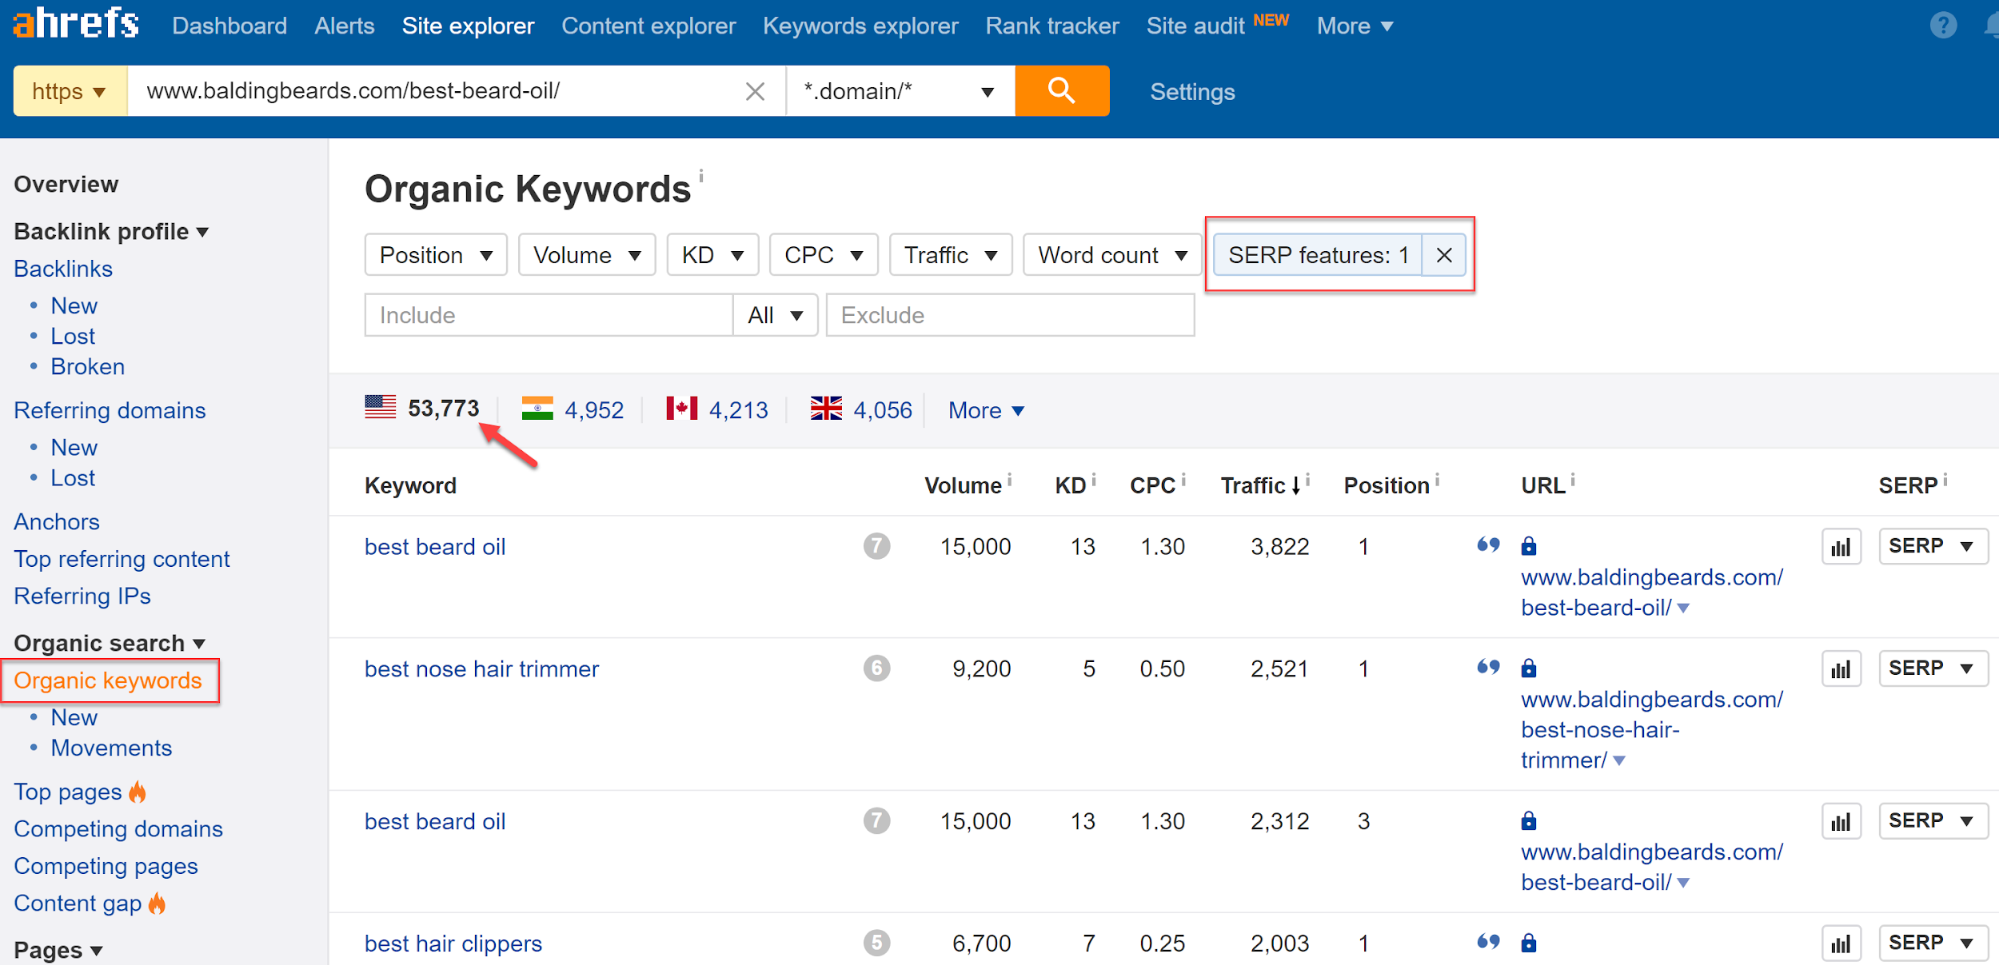Clear the URL field with the X icon
Screen dimensions: 1999x966
pos(755,92)
